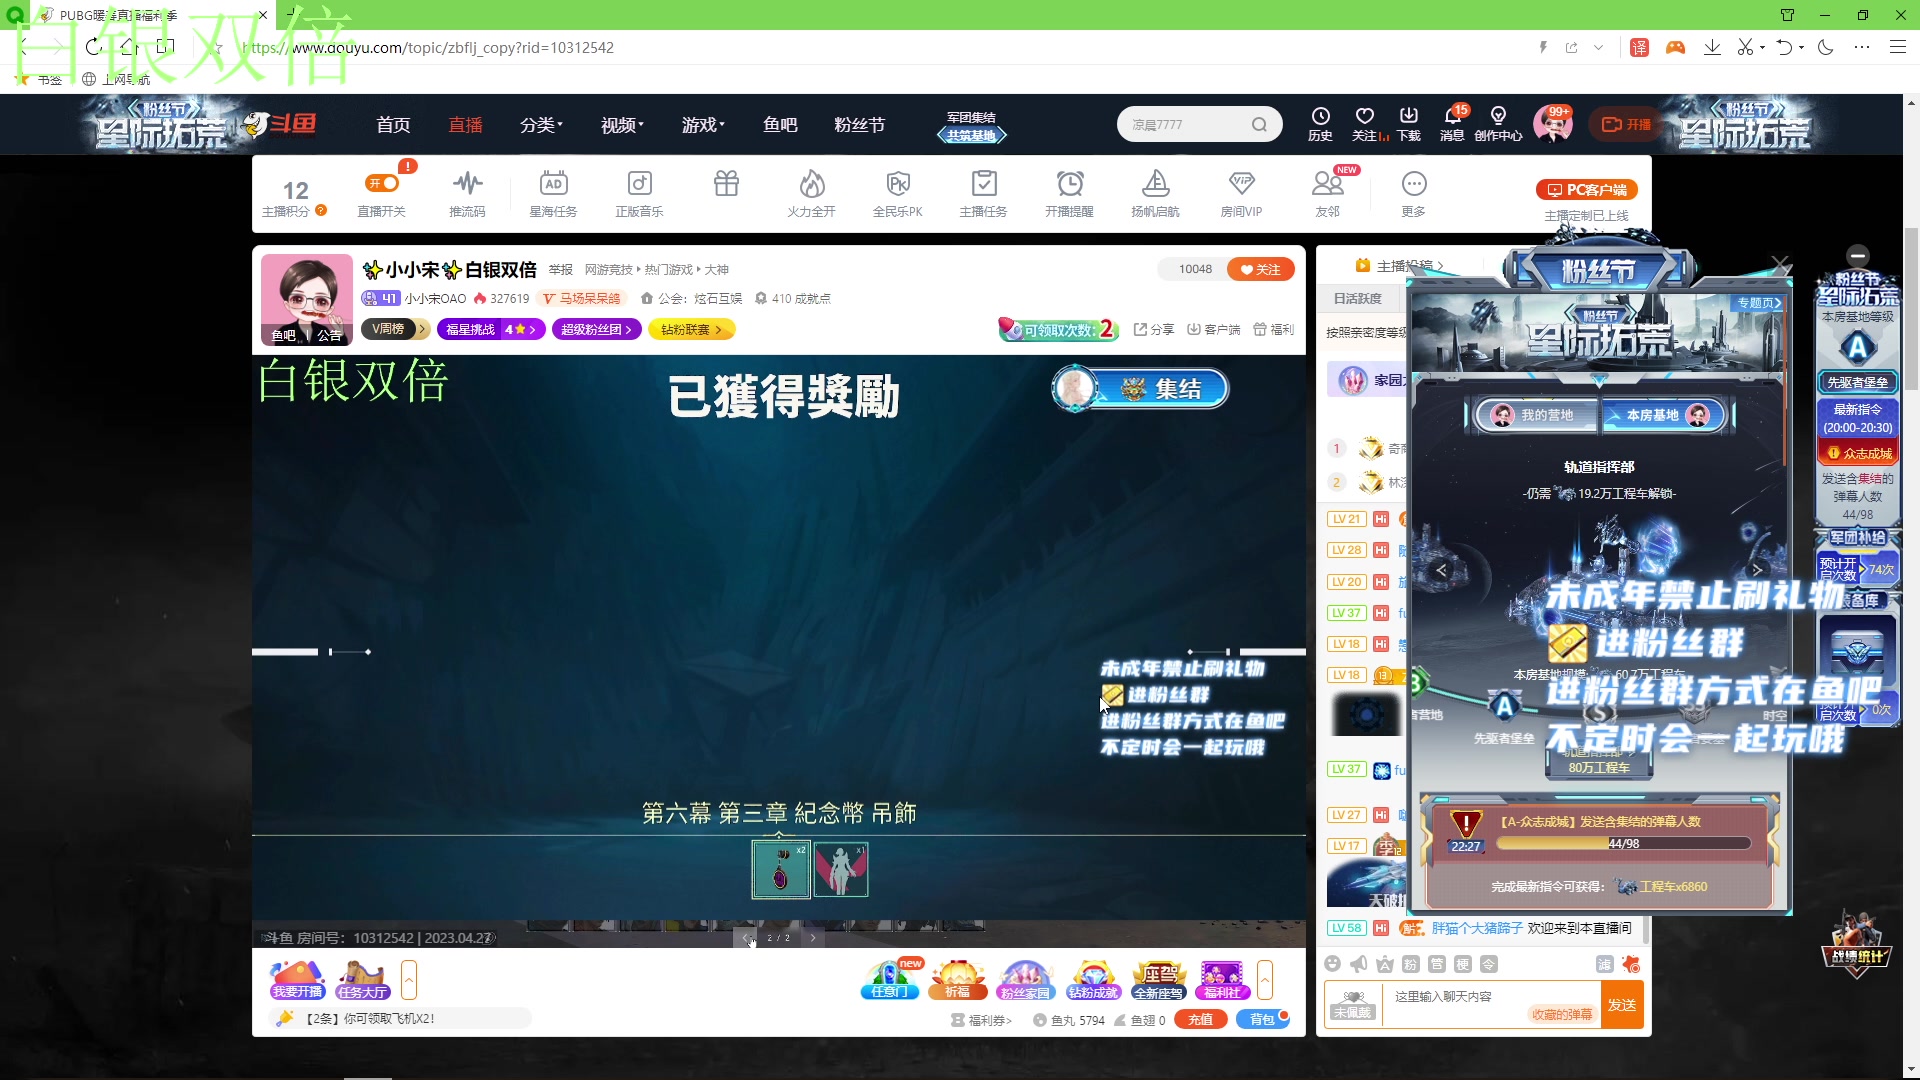The height and width of the screenshot is (1080, 1920).
Task: Open the 分类 category dropdown
Action: click(x=541, y=124)
